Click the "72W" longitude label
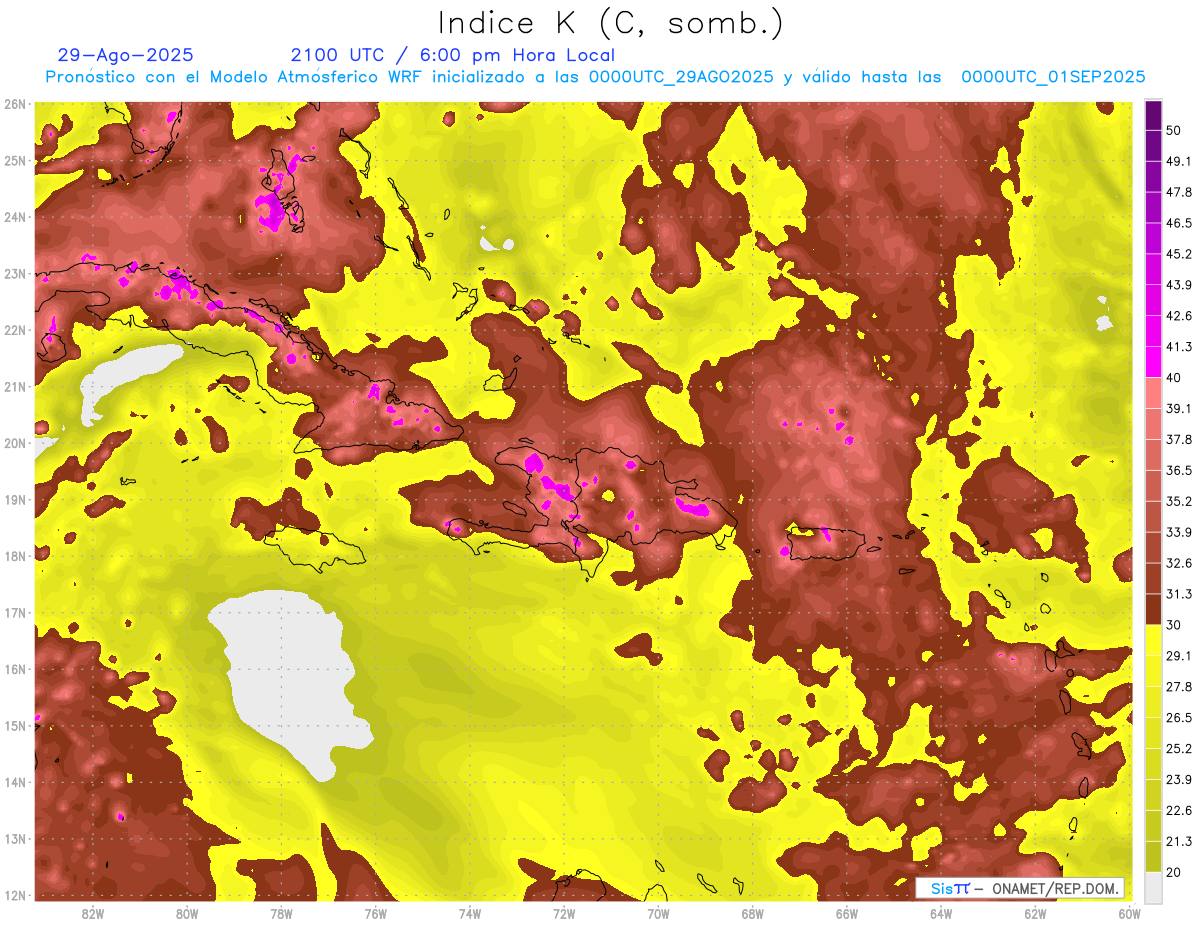Screen dimensions: 1200x927 click(564, 914)
